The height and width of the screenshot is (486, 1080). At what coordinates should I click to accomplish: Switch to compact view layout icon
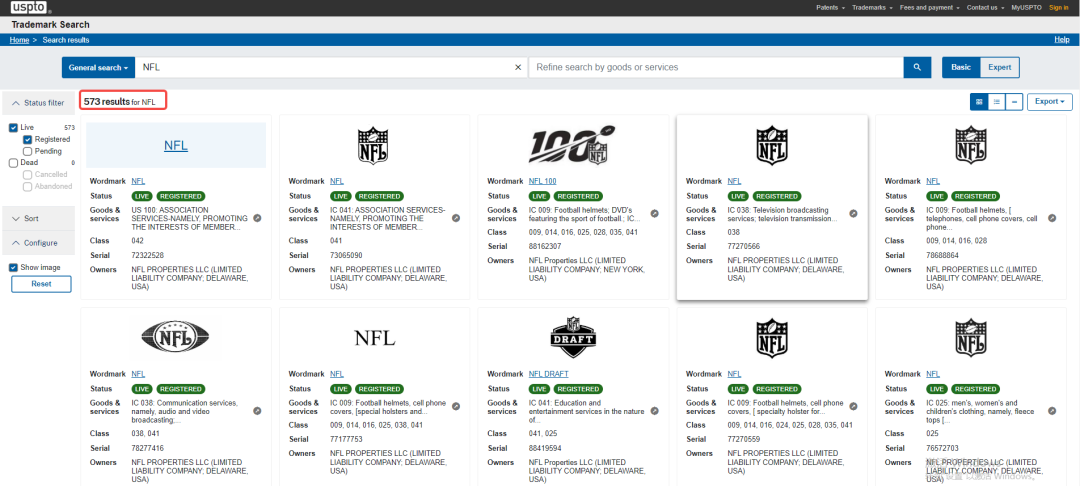coord(1013,102)
